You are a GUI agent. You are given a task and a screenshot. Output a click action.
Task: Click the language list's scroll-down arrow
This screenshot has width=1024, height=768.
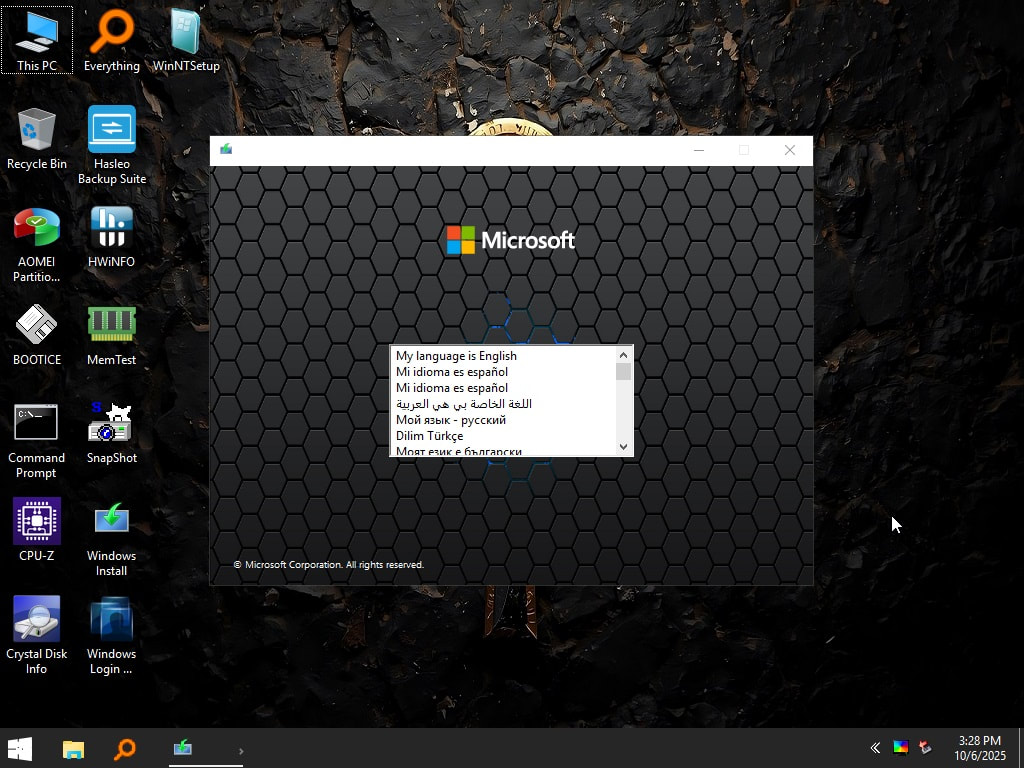(x=623, y=447)
